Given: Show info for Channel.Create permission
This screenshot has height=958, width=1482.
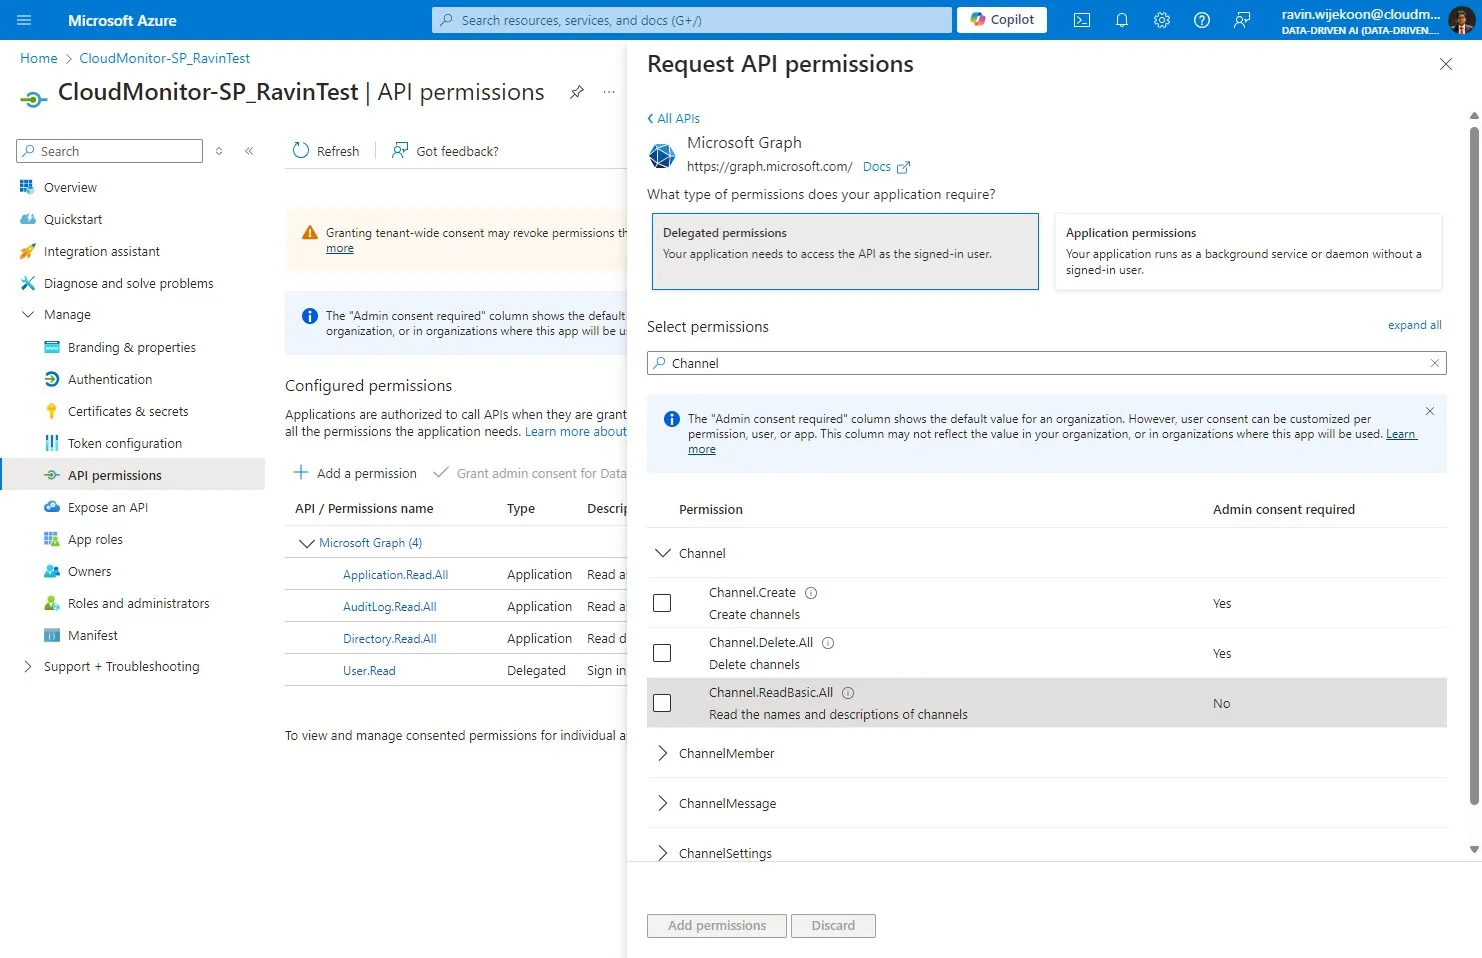Looking at the screenshot, I should coord(811,593).
